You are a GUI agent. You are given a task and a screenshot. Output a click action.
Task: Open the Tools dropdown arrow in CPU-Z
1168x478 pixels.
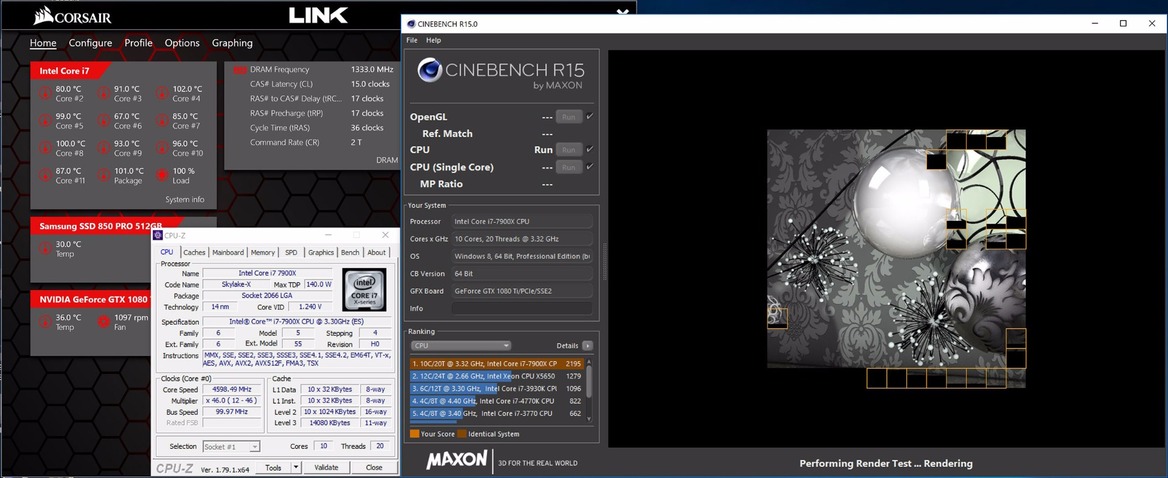coord(296,468)
